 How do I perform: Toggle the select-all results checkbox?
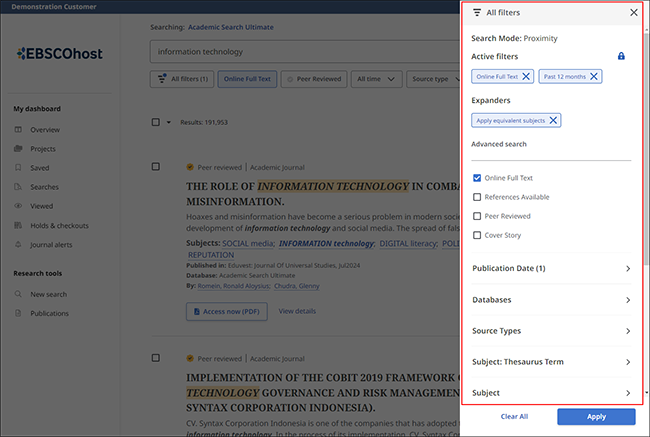[155, 122]
